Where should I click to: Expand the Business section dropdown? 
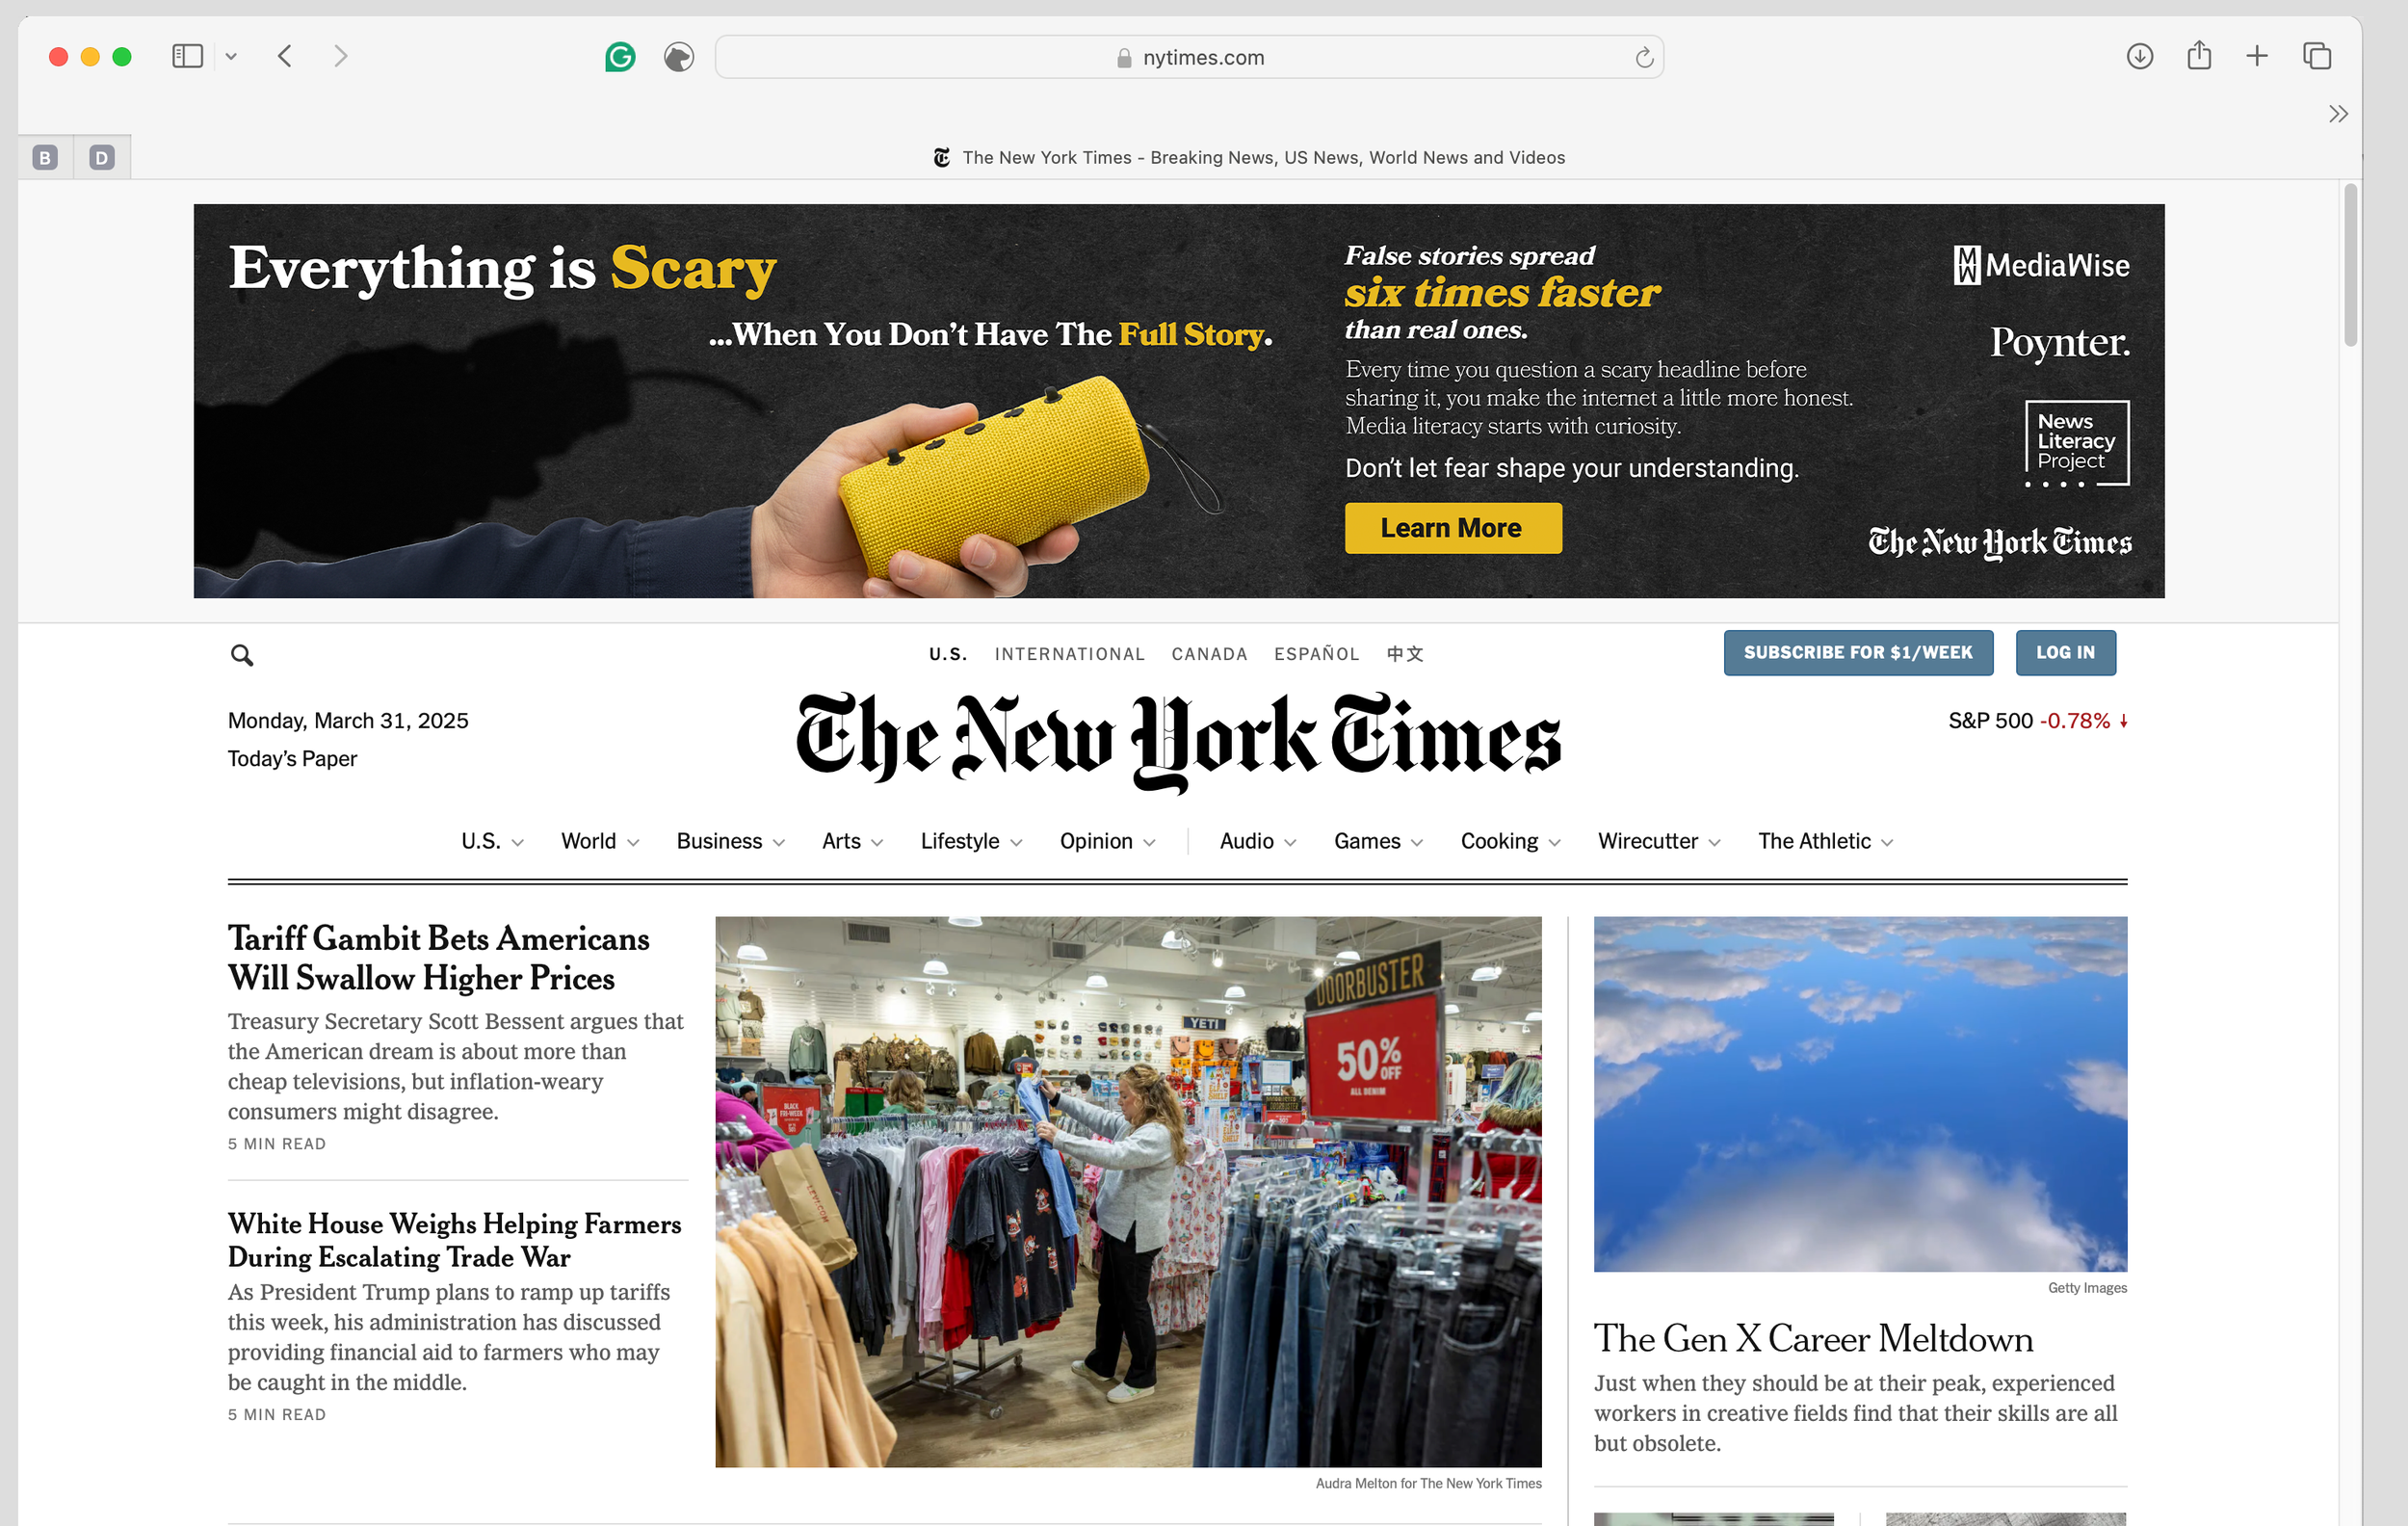779,842
